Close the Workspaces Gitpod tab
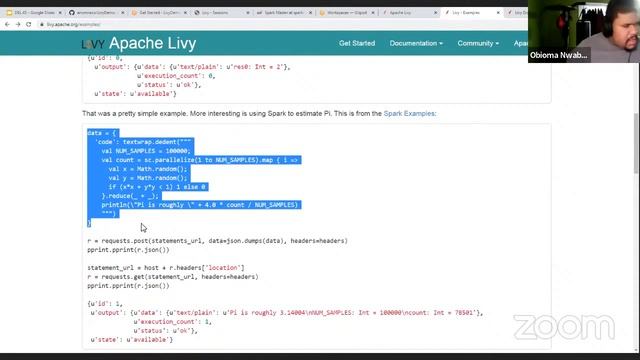 (373, 13)
